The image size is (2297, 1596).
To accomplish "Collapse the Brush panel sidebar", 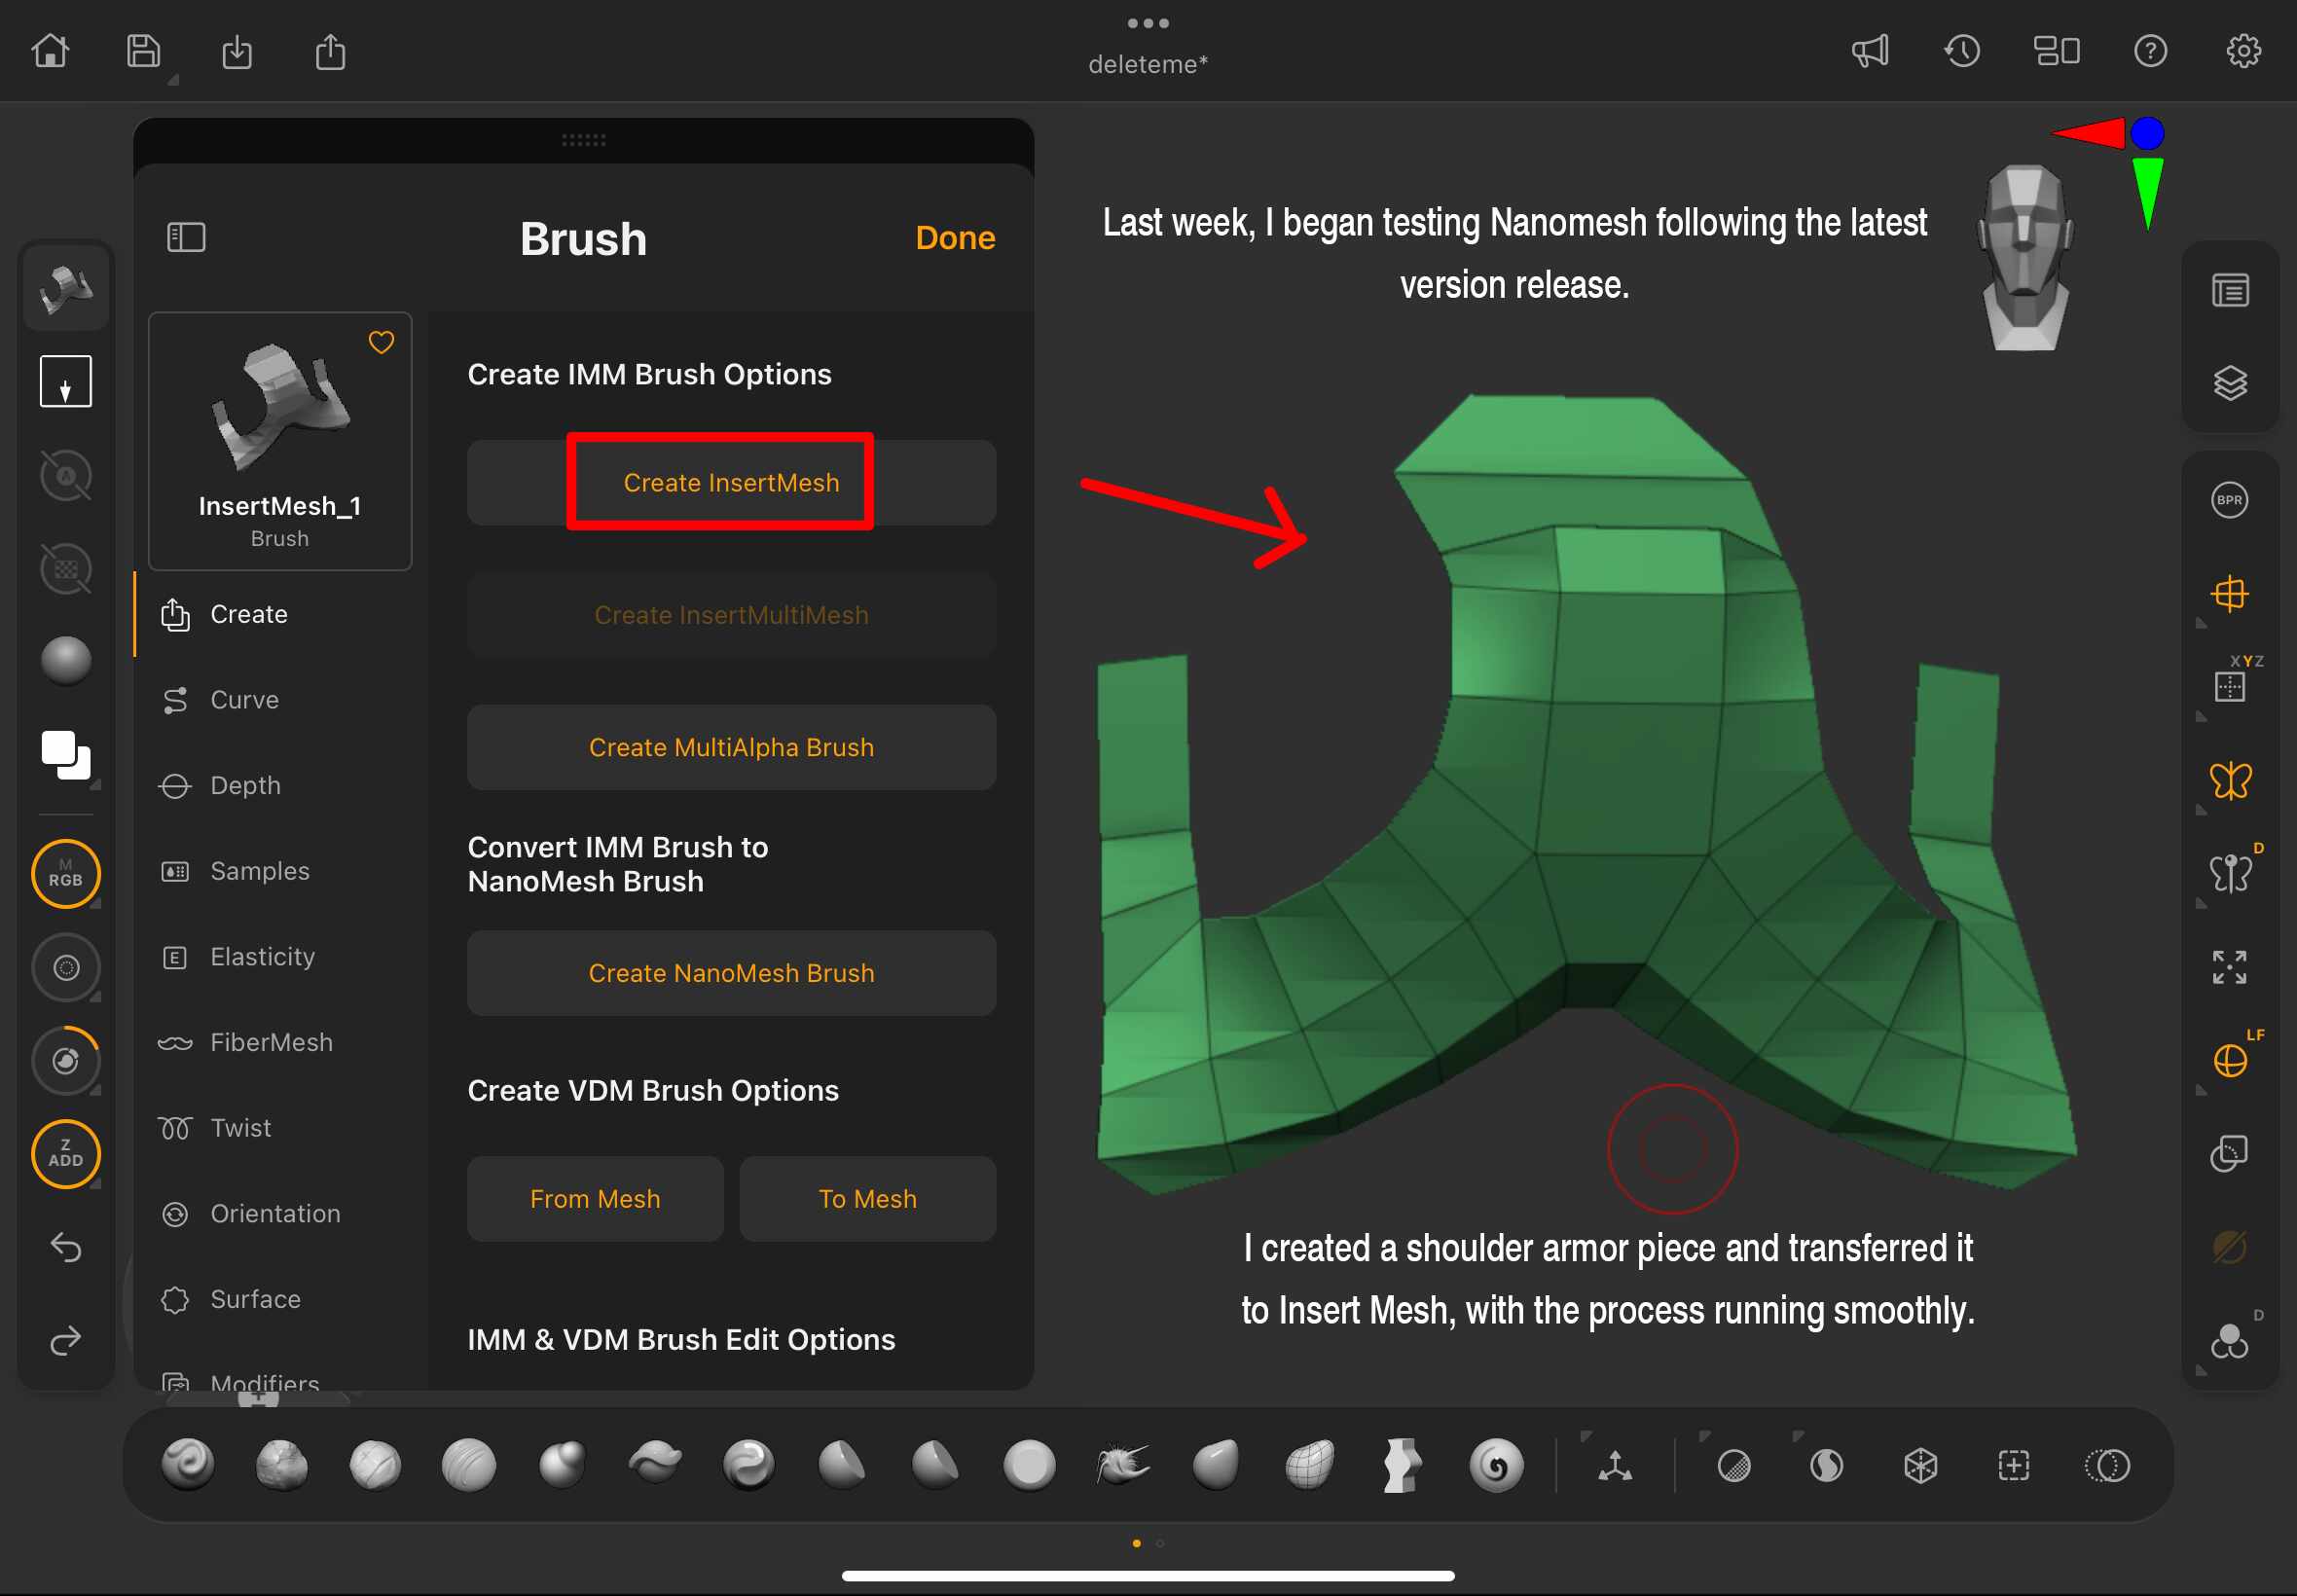I will point(186,237).
